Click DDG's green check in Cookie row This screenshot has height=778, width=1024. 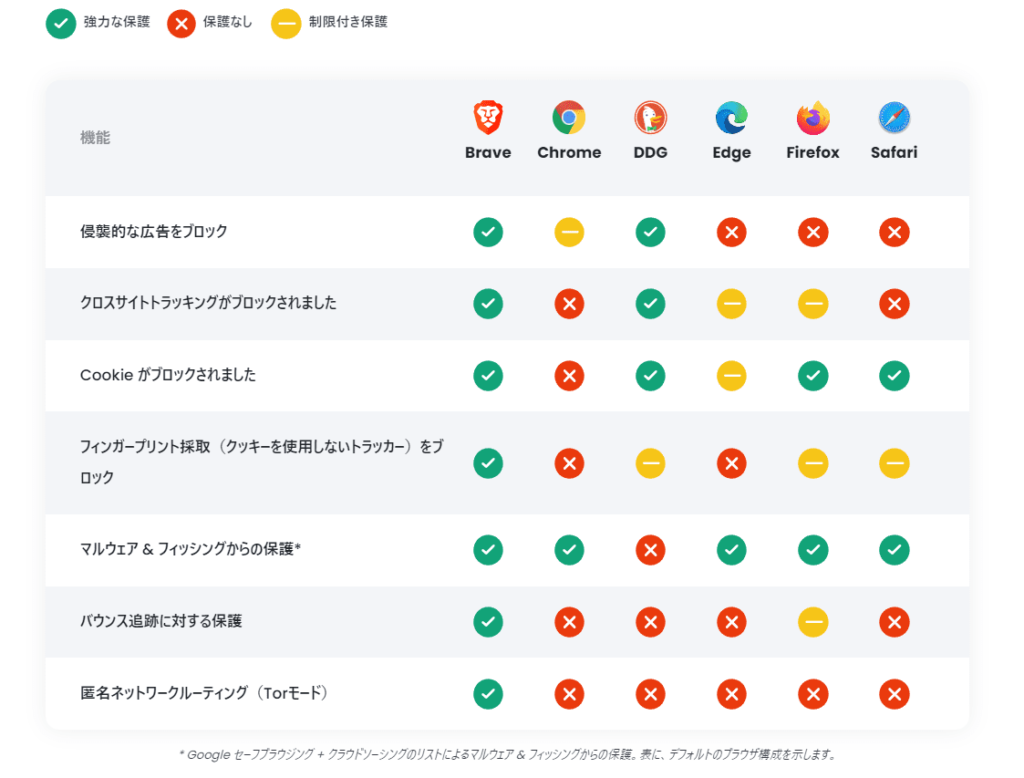(x=650, y=376)
